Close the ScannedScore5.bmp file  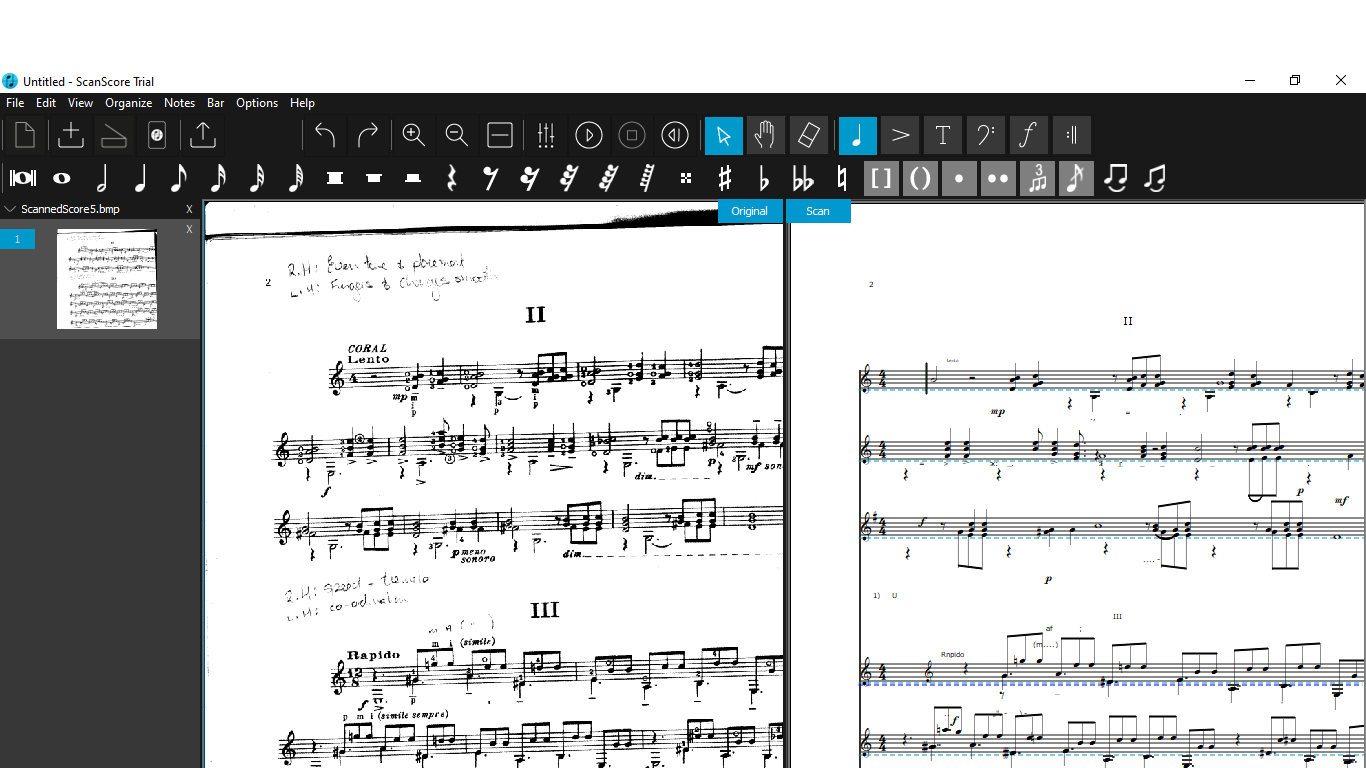click(189, 209)
